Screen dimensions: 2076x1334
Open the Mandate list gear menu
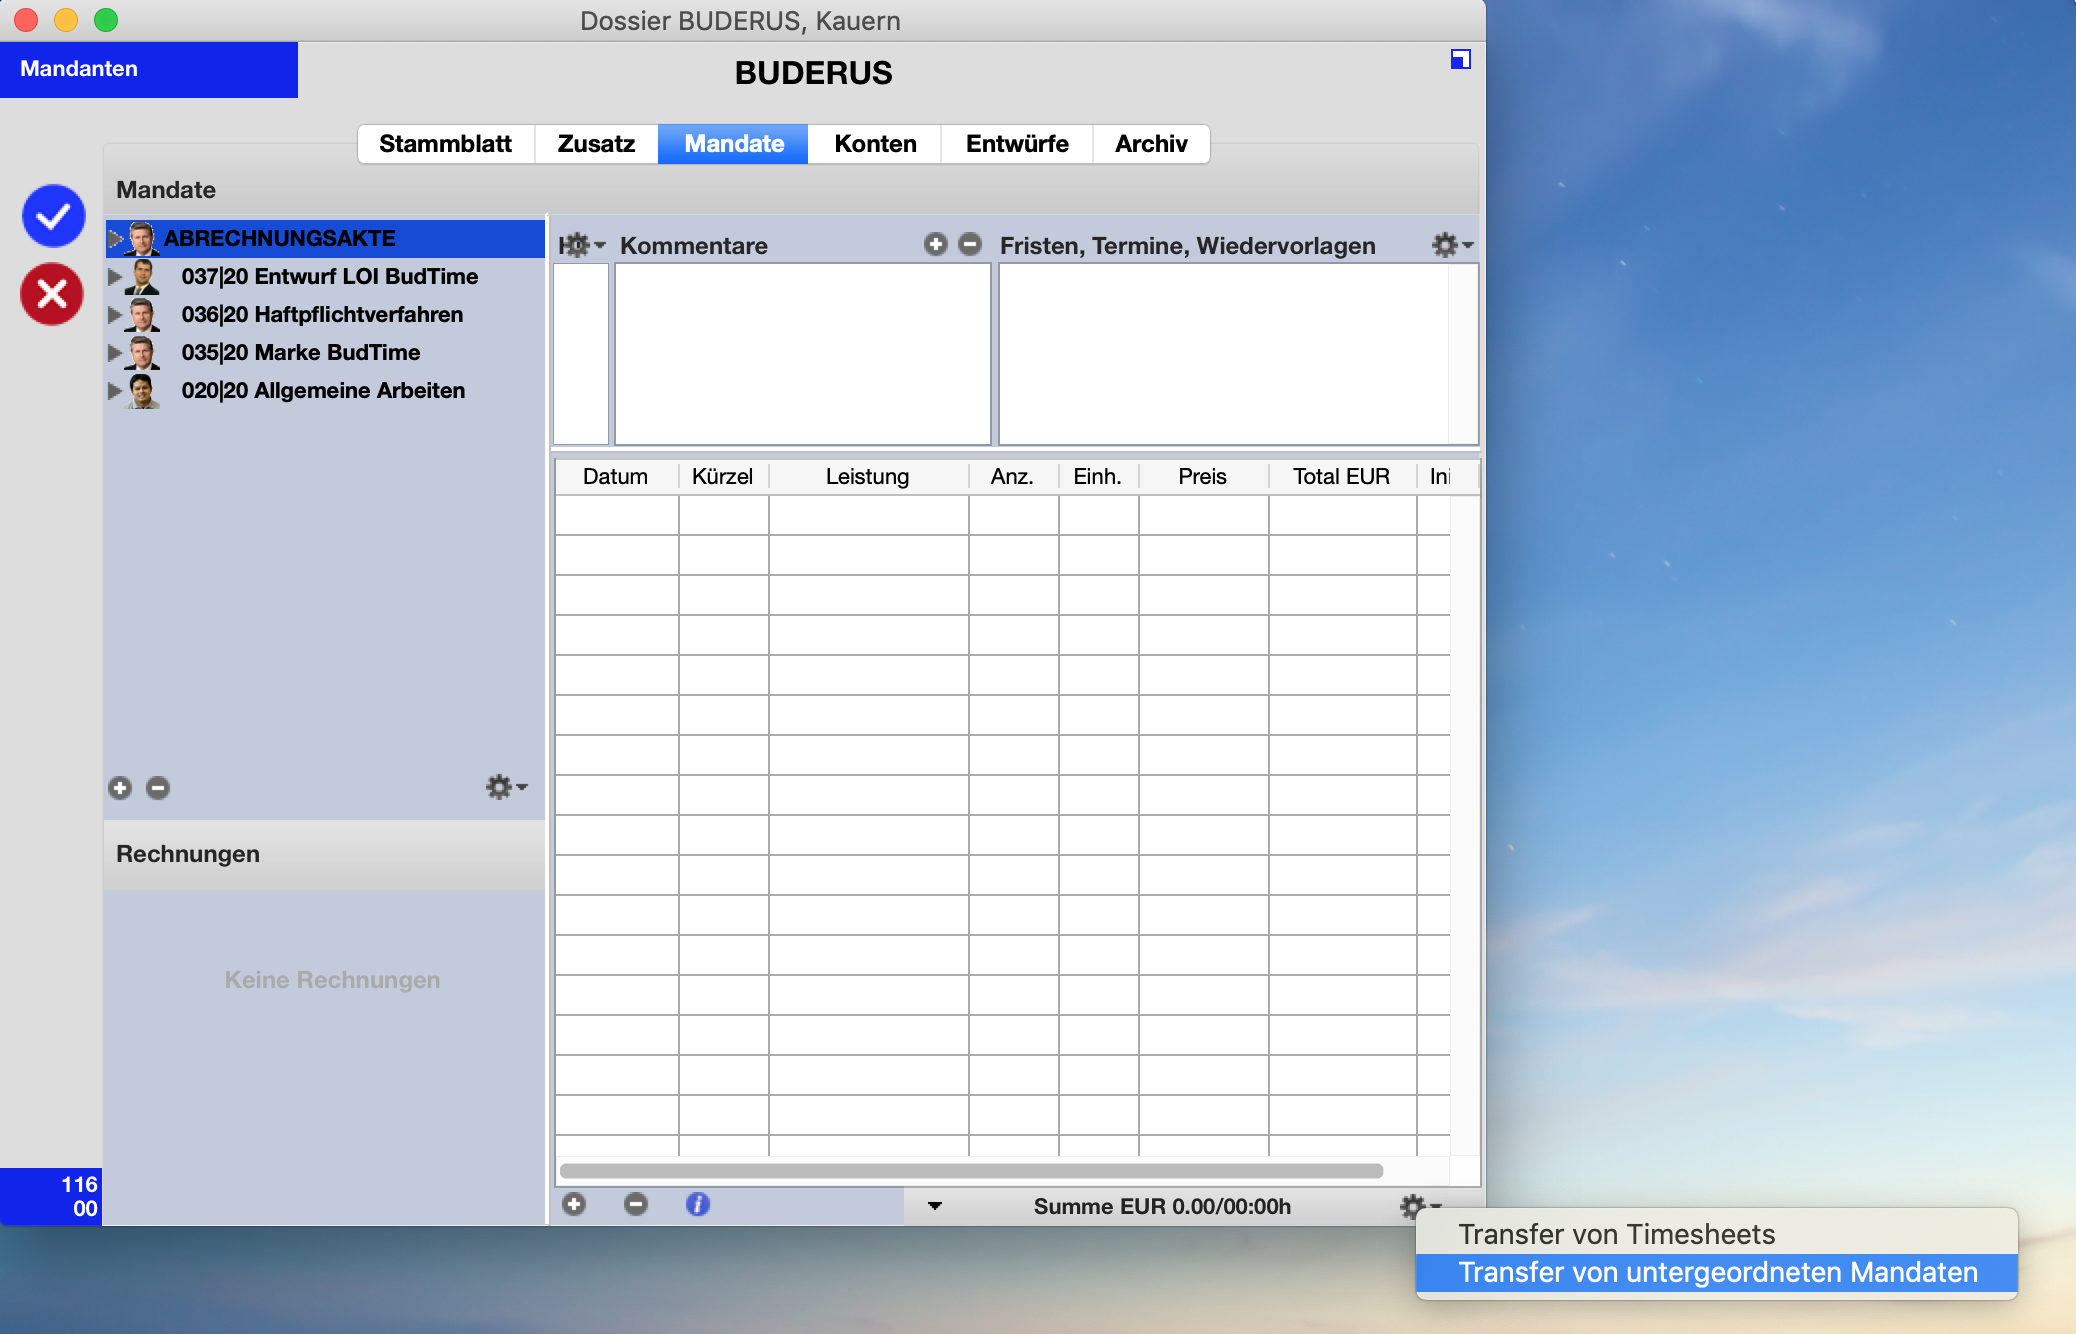[x=506, y=787]
